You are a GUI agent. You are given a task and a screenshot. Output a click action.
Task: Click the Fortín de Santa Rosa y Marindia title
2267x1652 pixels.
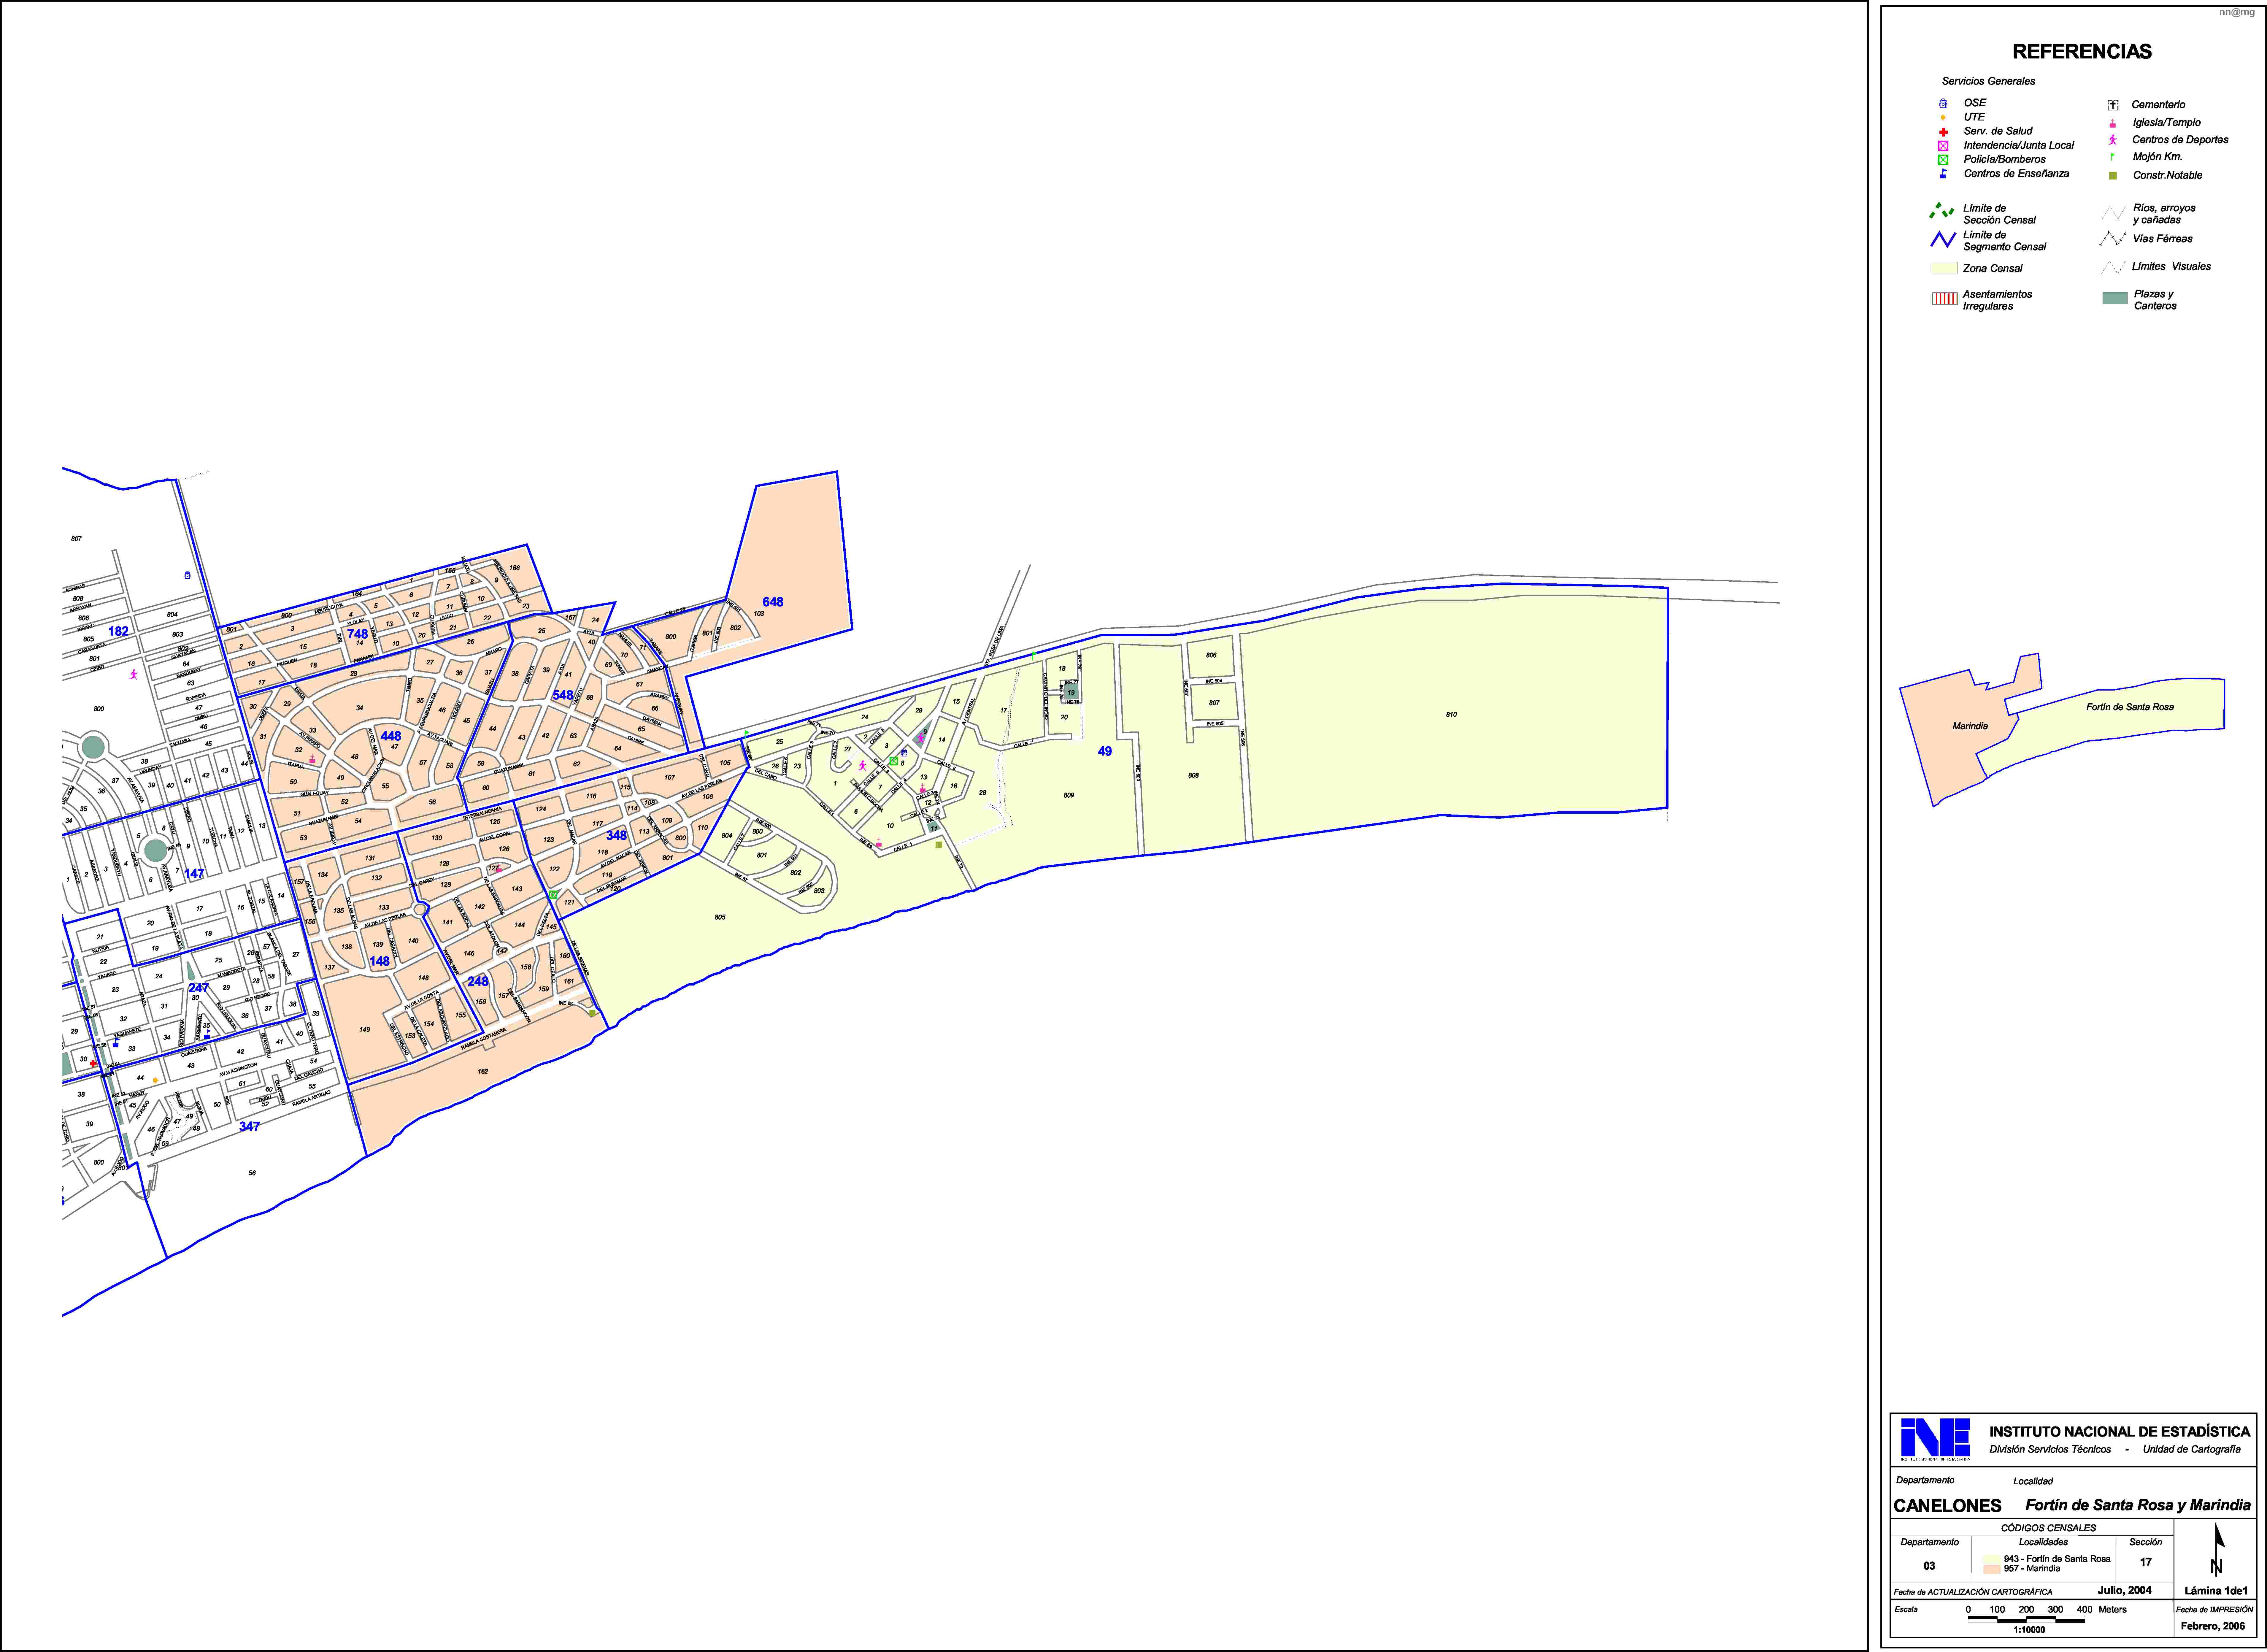coord(2138,1506)
